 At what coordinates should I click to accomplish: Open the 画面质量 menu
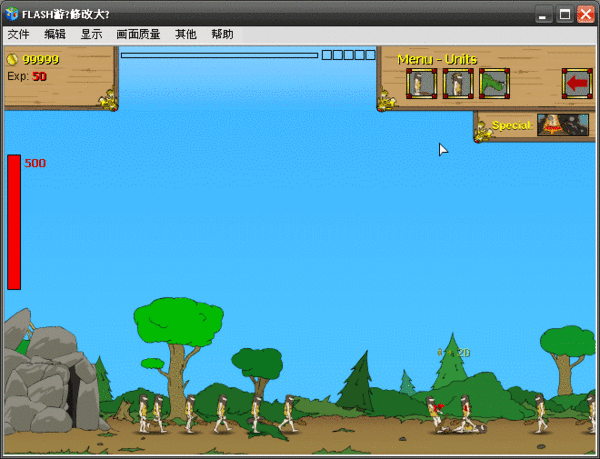[138, 34]
